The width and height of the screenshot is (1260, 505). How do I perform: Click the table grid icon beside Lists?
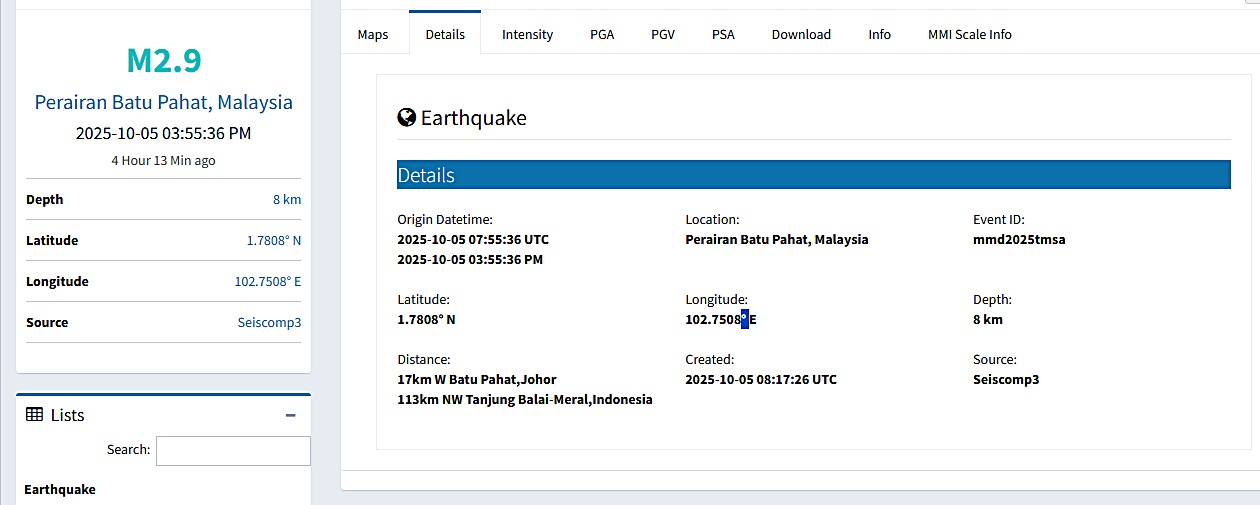click(34, 415)
